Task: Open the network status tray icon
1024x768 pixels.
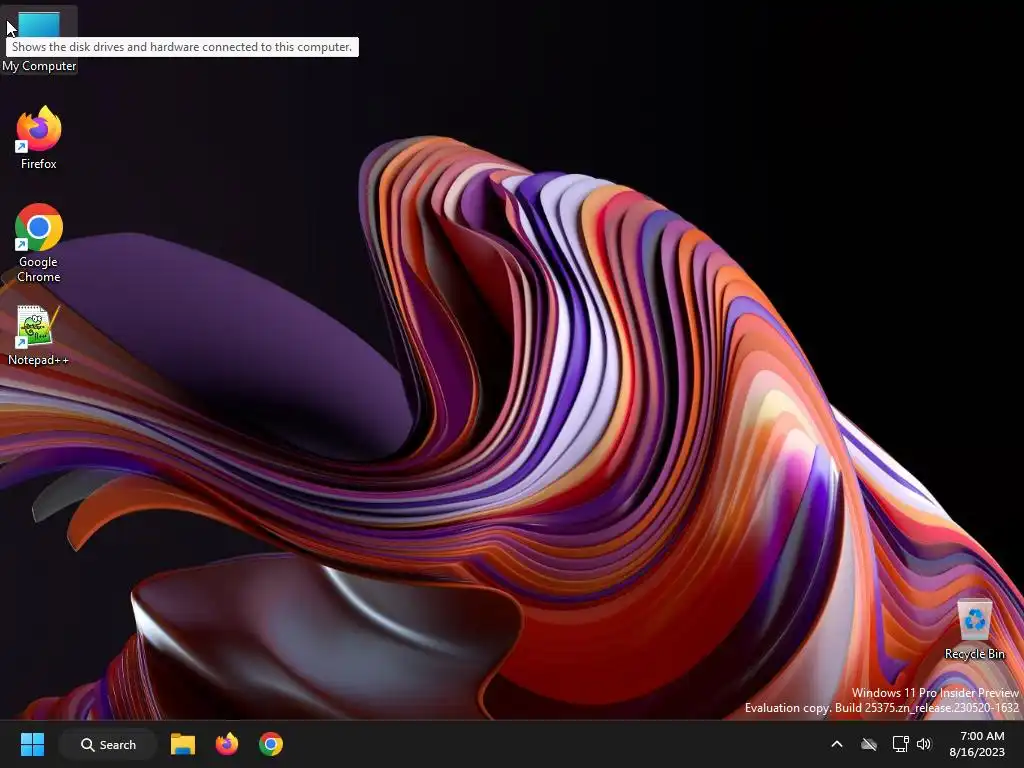Action: 901,744
